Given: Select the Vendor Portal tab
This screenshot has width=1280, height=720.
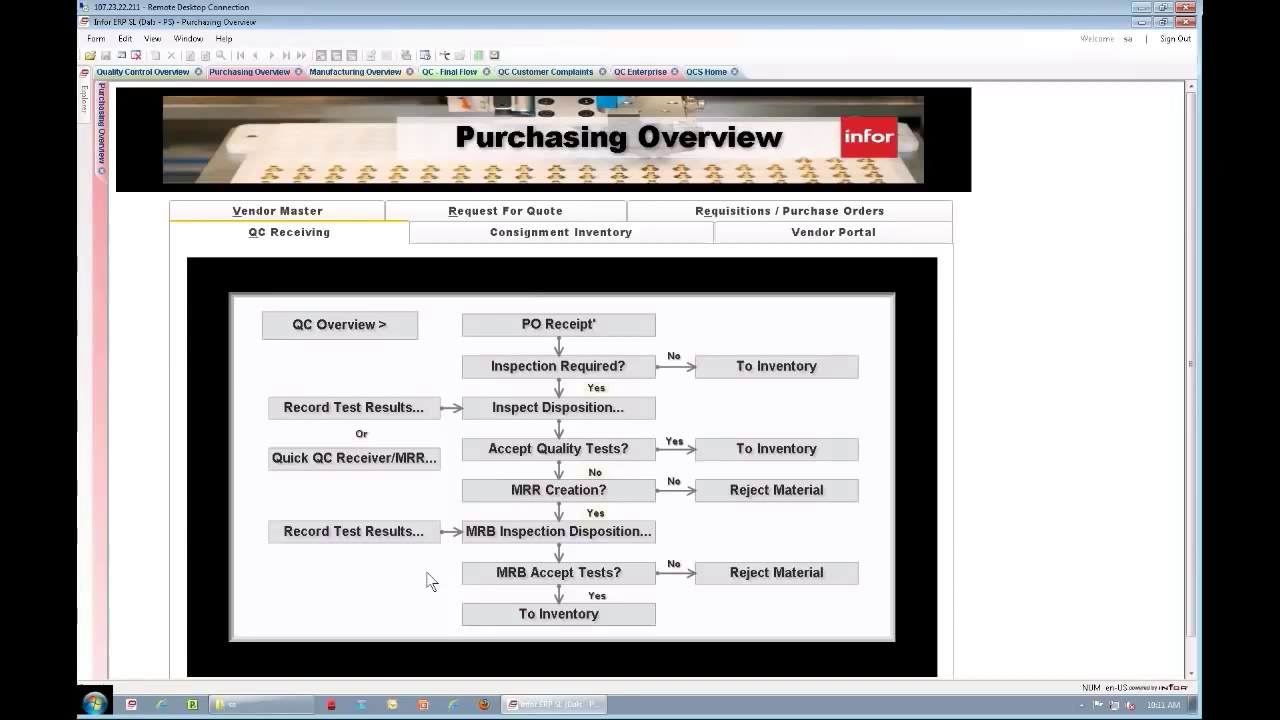Looking at the screenshot, I should coord(833,232).
